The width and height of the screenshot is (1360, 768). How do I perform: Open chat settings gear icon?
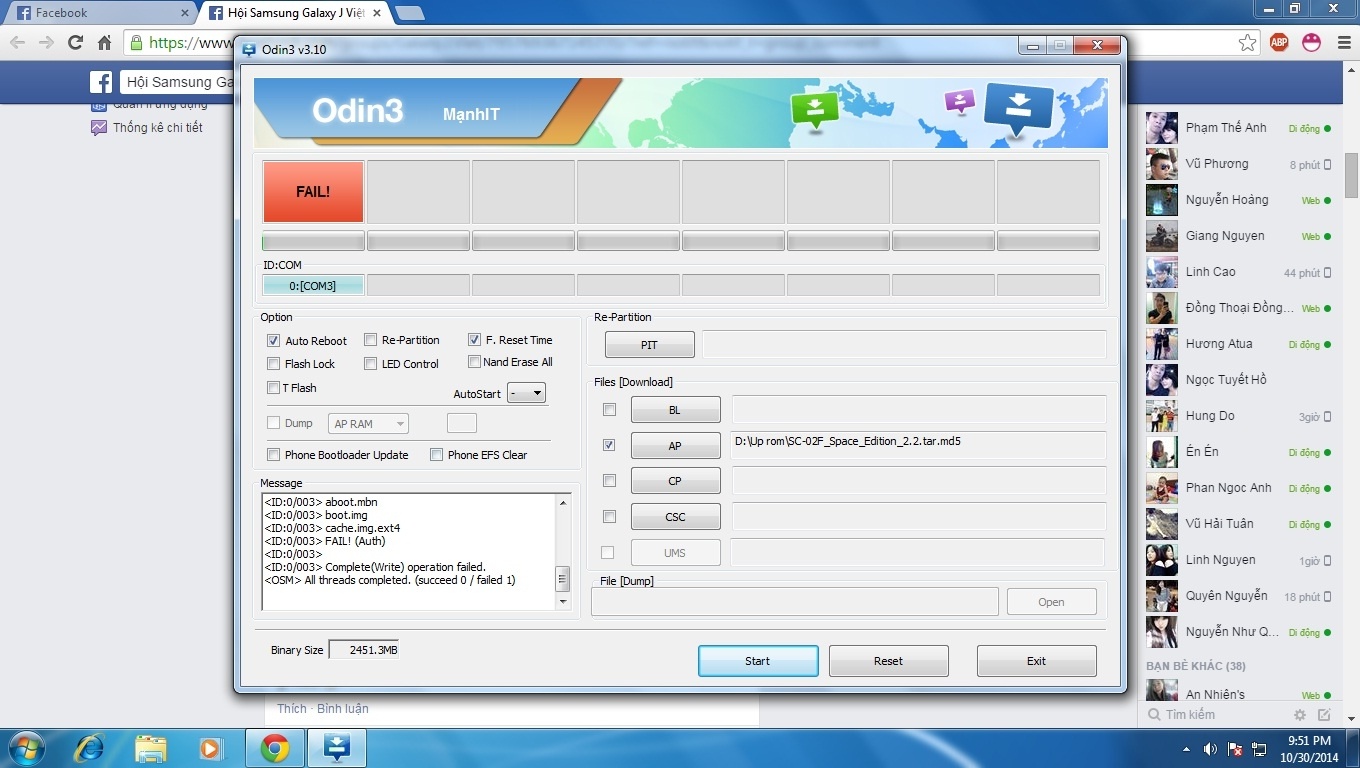tap(1300, 715)
